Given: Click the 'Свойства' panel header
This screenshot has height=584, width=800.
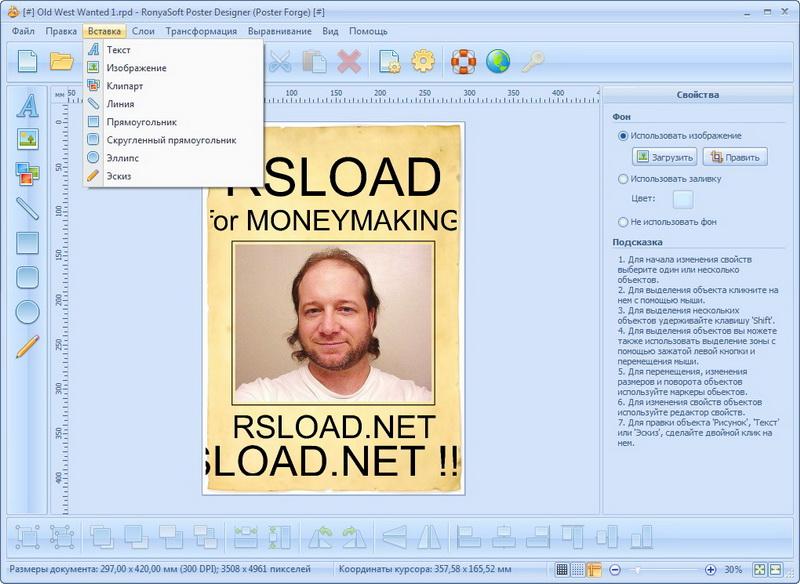Looking at the screenshot, I should point(697,94).
